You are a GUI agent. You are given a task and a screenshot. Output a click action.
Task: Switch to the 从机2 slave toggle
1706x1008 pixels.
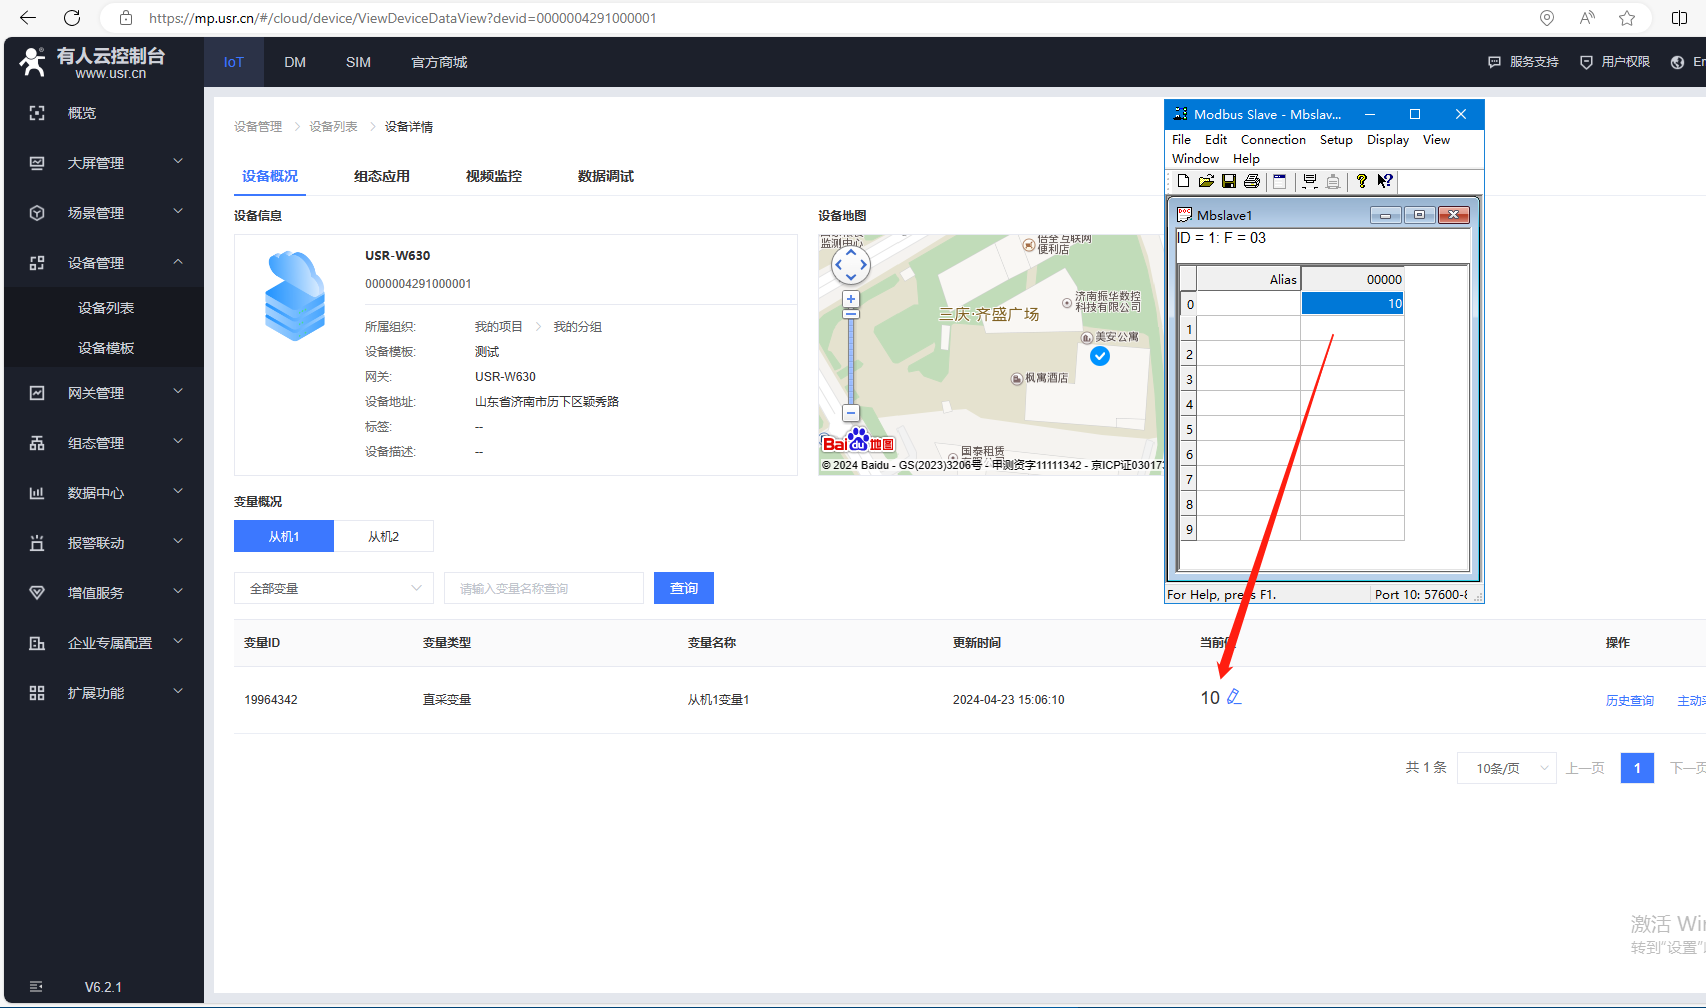383,537
